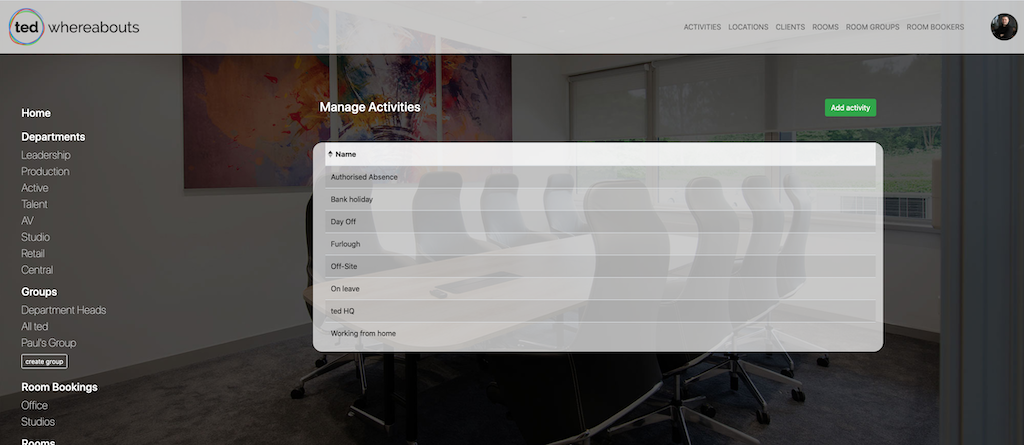Navigate to Room Bookers page
The height and width of the screenshot is (445, 1024).
click(935, 27)
